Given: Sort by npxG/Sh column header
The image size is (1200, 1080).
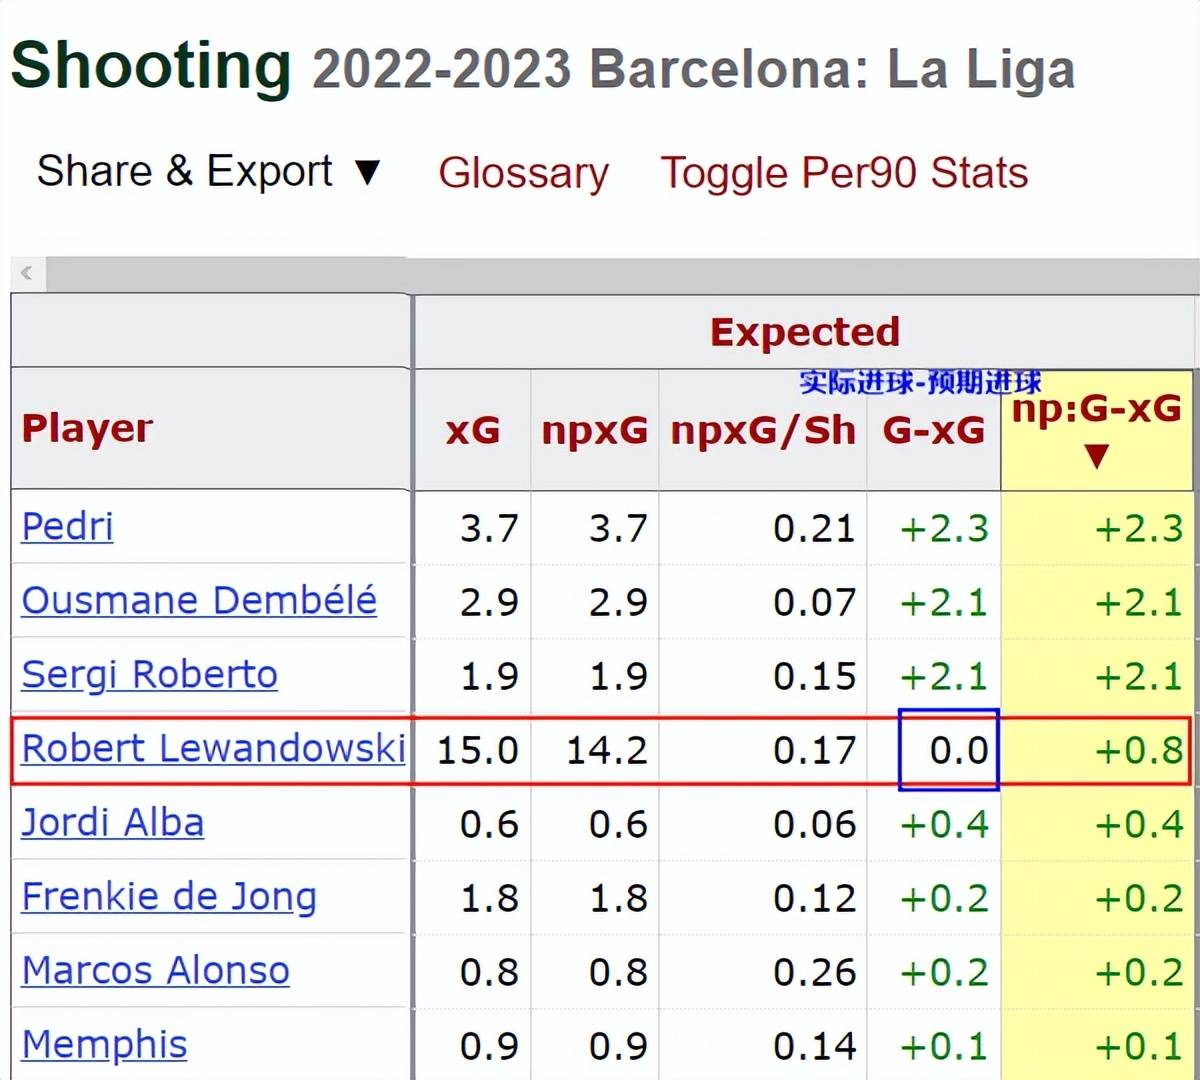Looking at the screenshot, I should click(x=763, y=430).
